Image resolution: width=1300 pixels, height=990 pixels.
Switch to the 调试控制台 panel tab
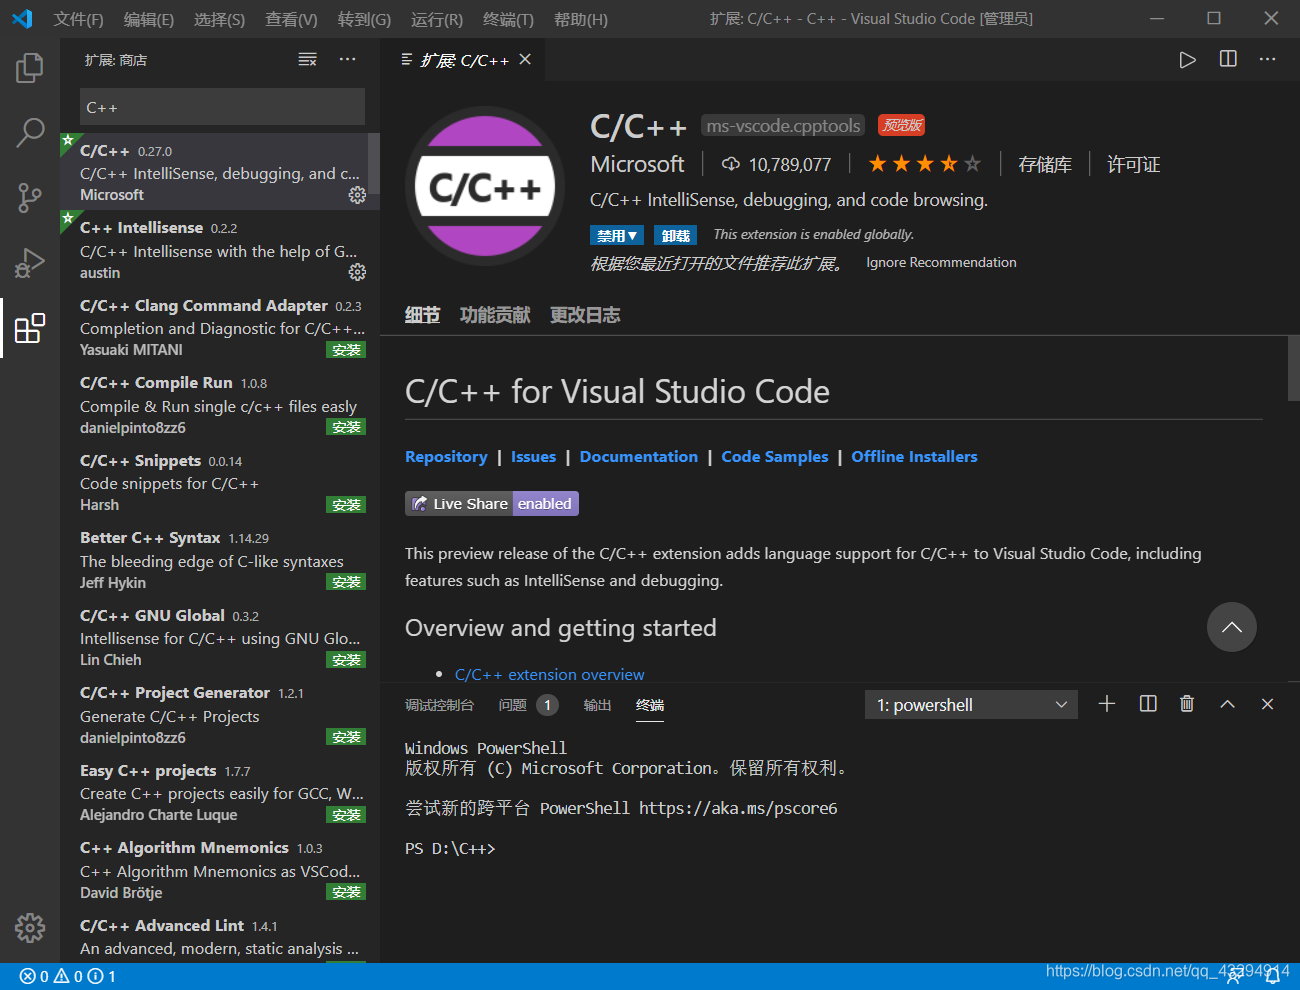pyautogui.click(x=439, y=705)
